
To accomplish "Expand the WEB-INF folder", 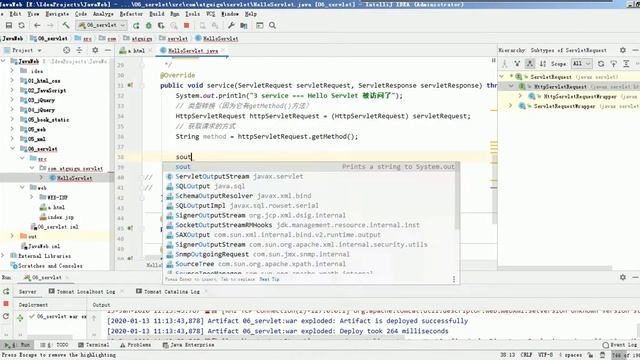I will [x=32, y=197].
